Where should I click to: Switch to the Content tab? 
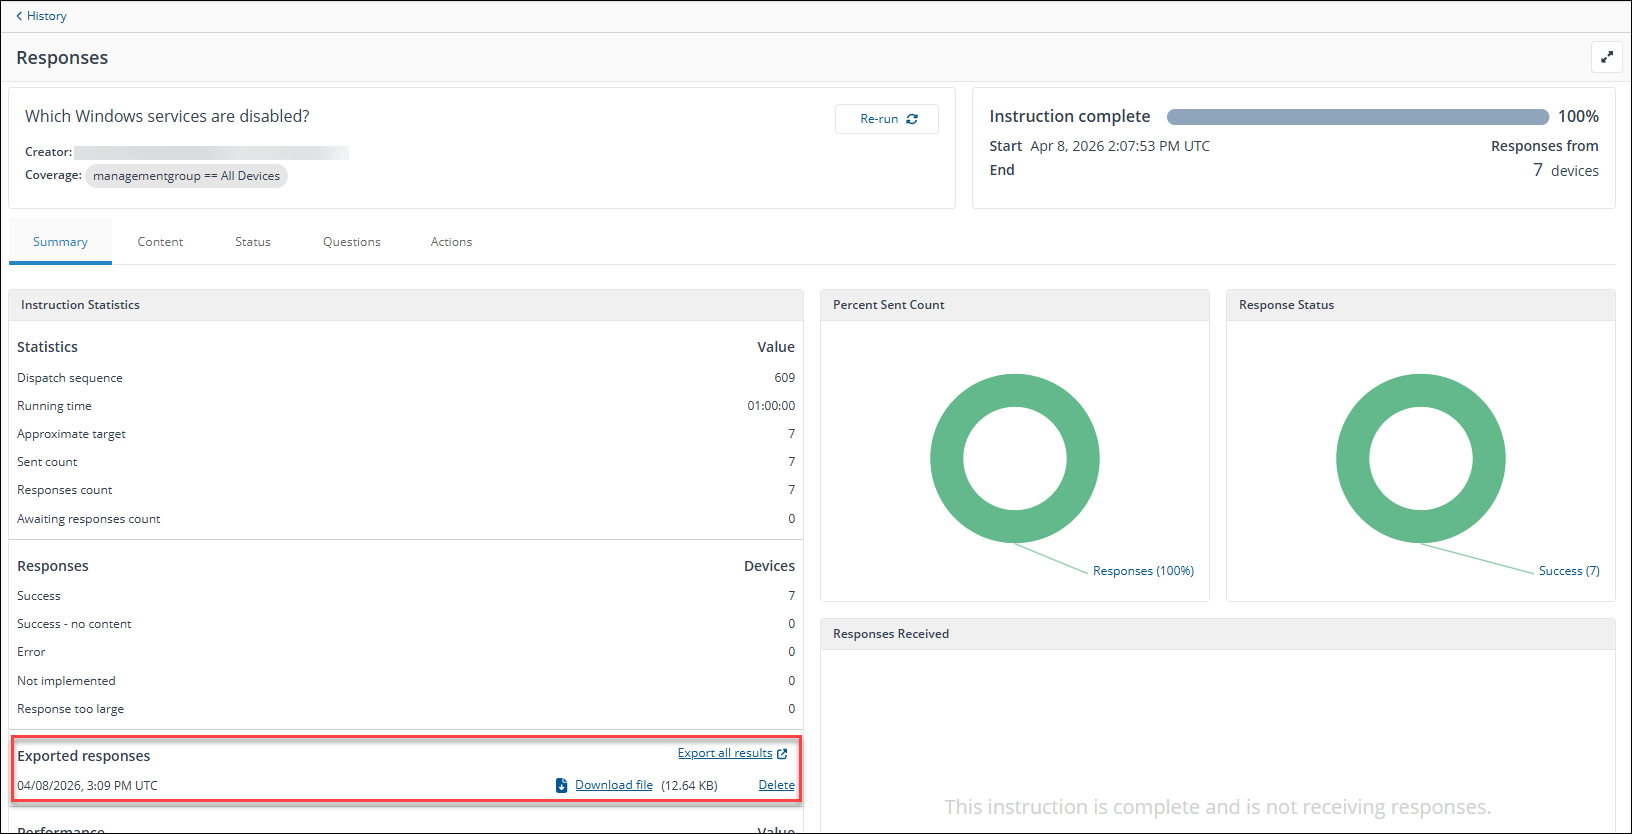pos(160,242)
